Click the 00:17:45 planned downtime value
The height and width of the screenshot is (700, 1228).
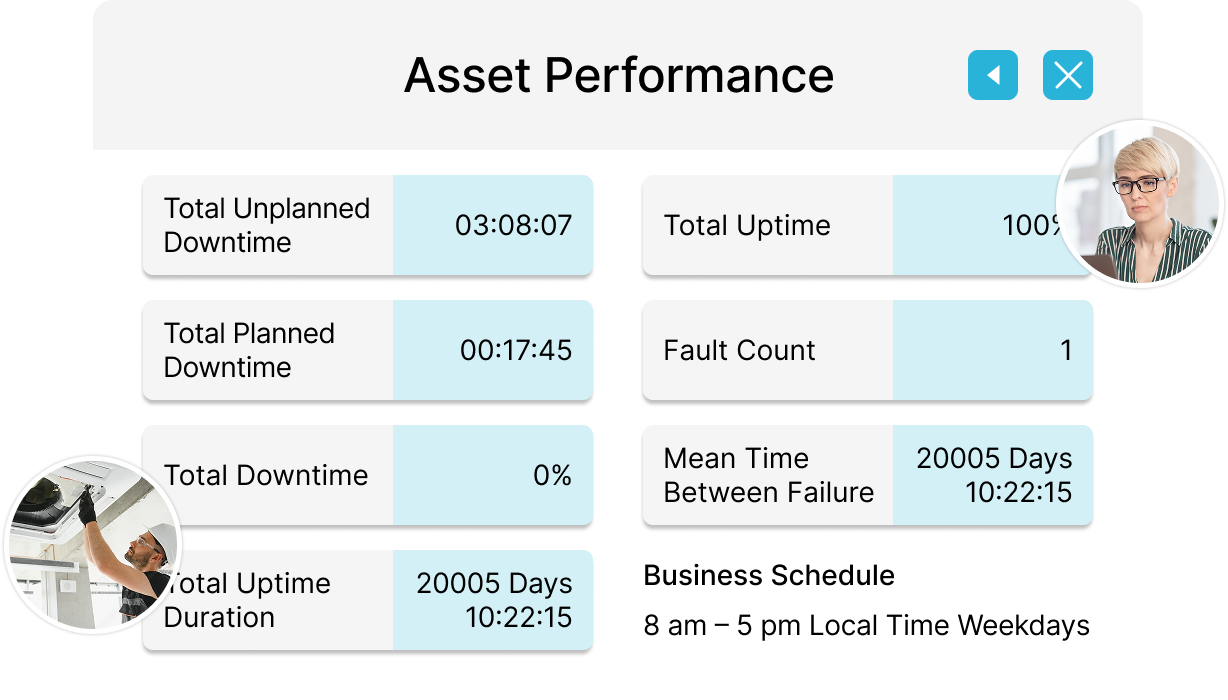click(515, 350)
